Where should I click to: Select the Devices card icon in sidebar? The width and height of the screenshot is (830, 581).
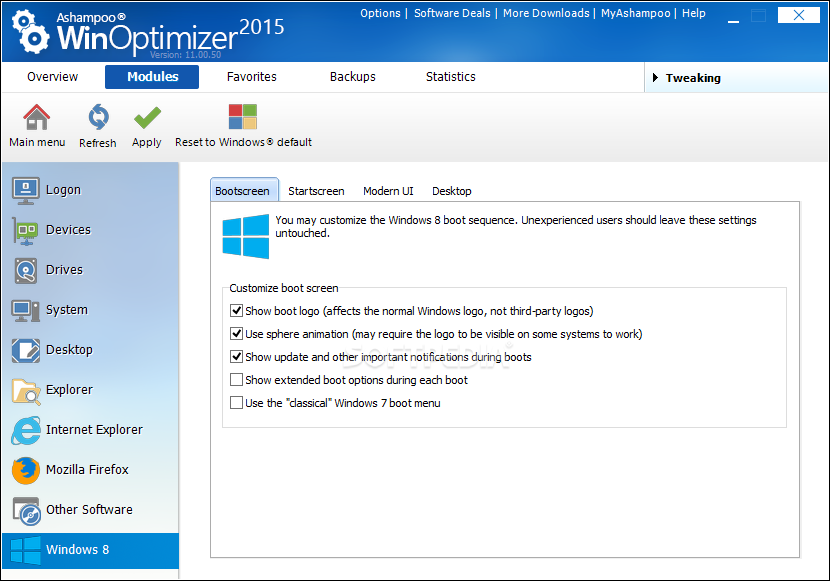point(25,231)
